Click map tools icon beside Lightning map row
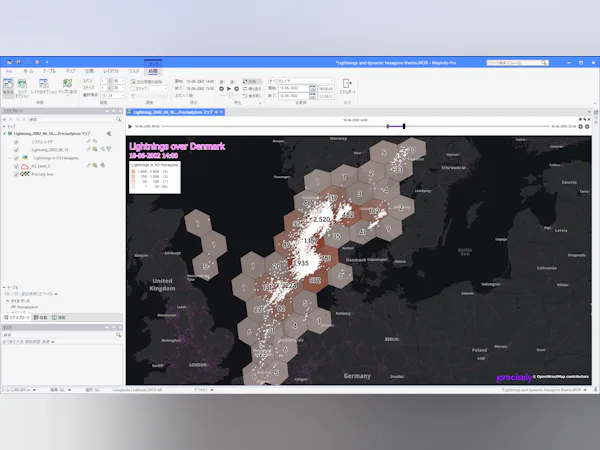The width and height of the screenshot is (600, 450). click(x=109, y=134)
